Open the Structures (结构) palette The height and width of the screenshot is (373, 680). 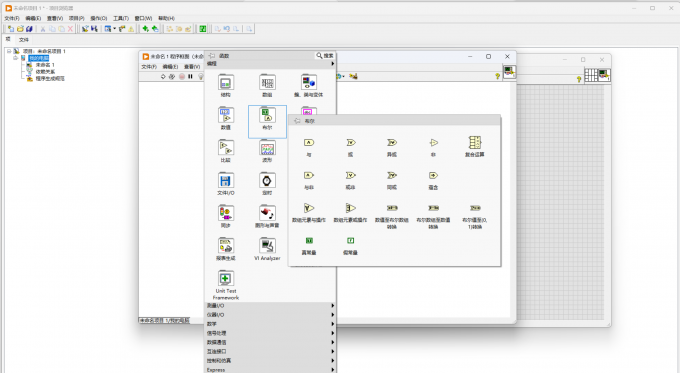226,85
